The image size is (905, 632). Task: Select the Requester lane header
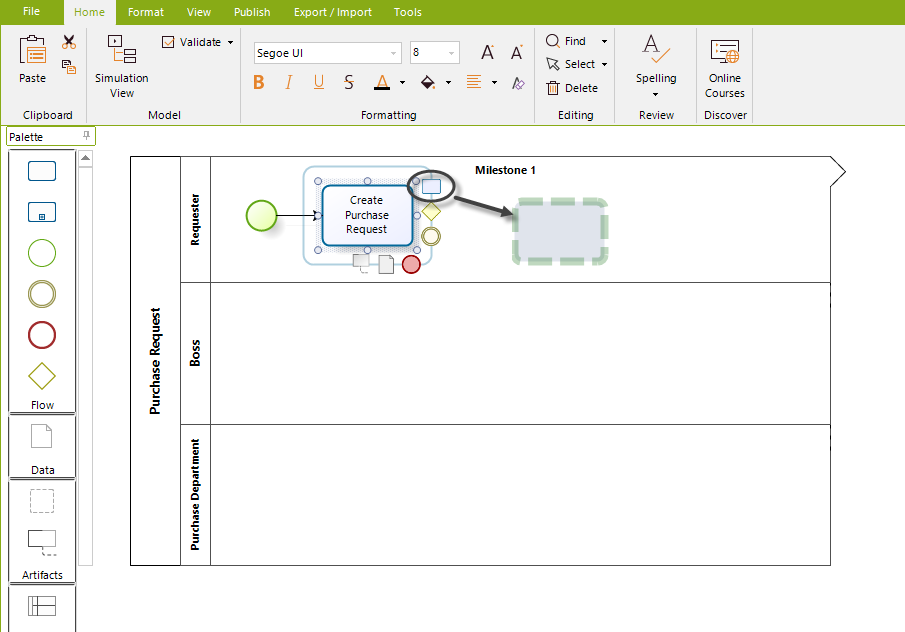[x=196, y=219]
